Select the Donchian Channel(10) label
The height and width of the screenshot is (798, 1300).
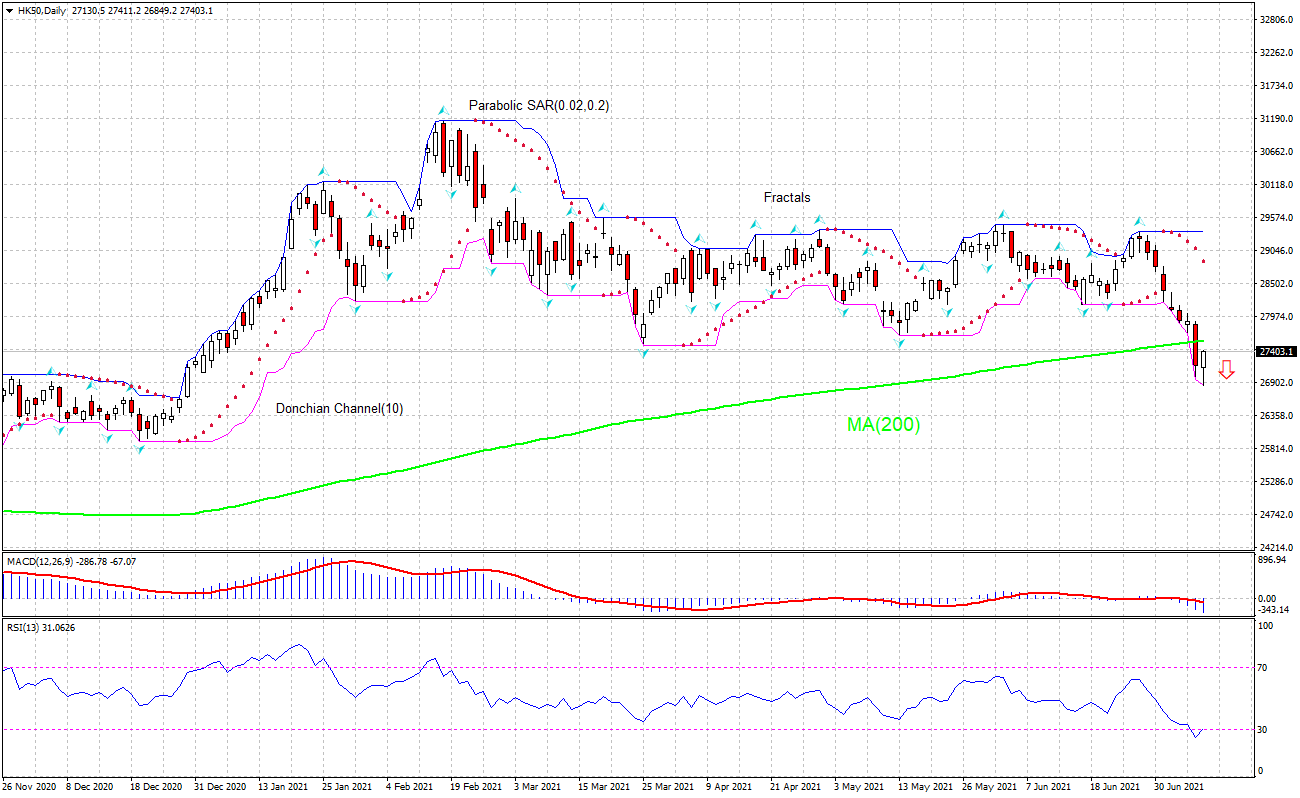[x=340, y=408]
